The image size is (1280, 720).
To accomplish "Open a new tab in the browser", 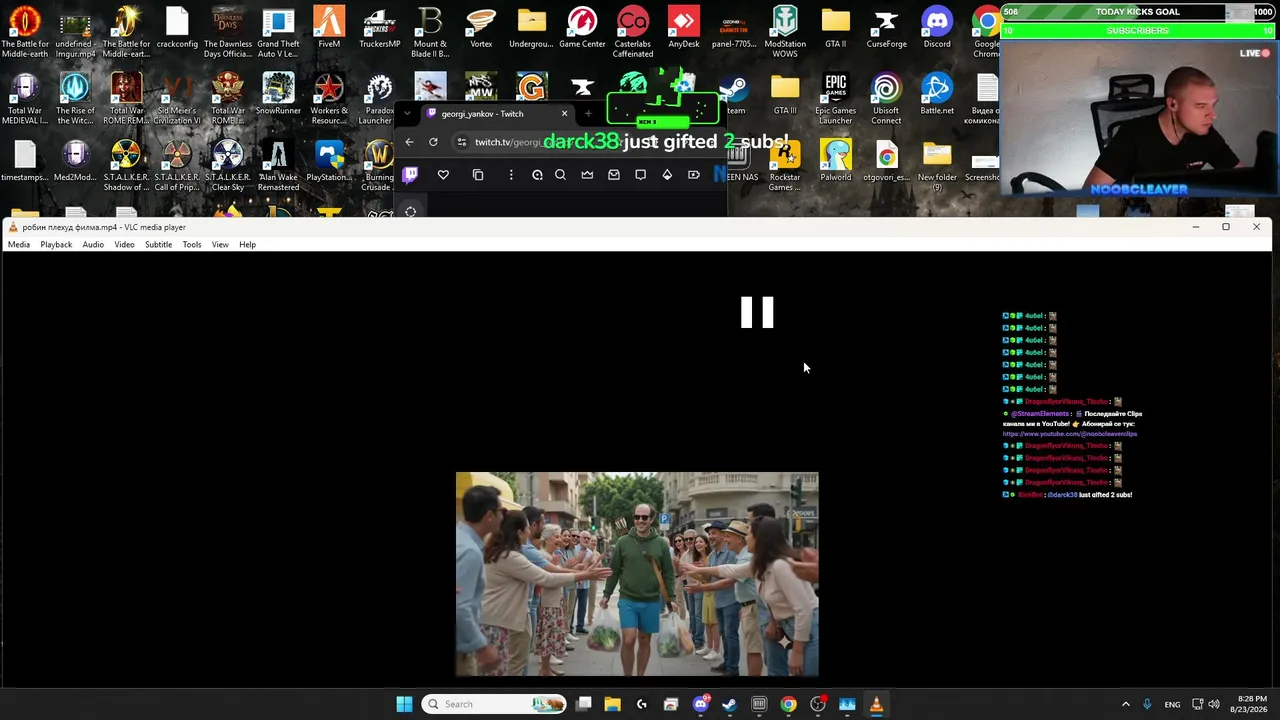I will (x=588, y=114).
